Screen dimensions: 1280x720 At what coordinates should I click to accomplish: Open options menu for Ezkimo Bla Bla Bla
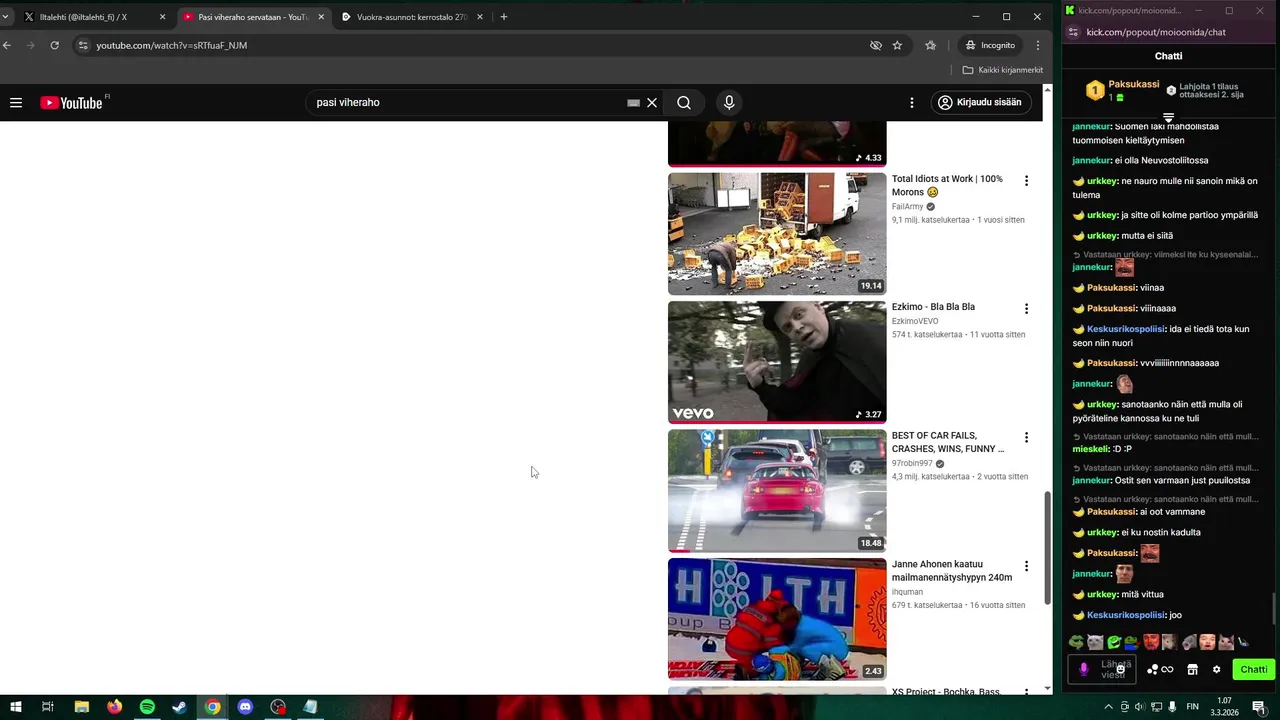click(1026, 309)
